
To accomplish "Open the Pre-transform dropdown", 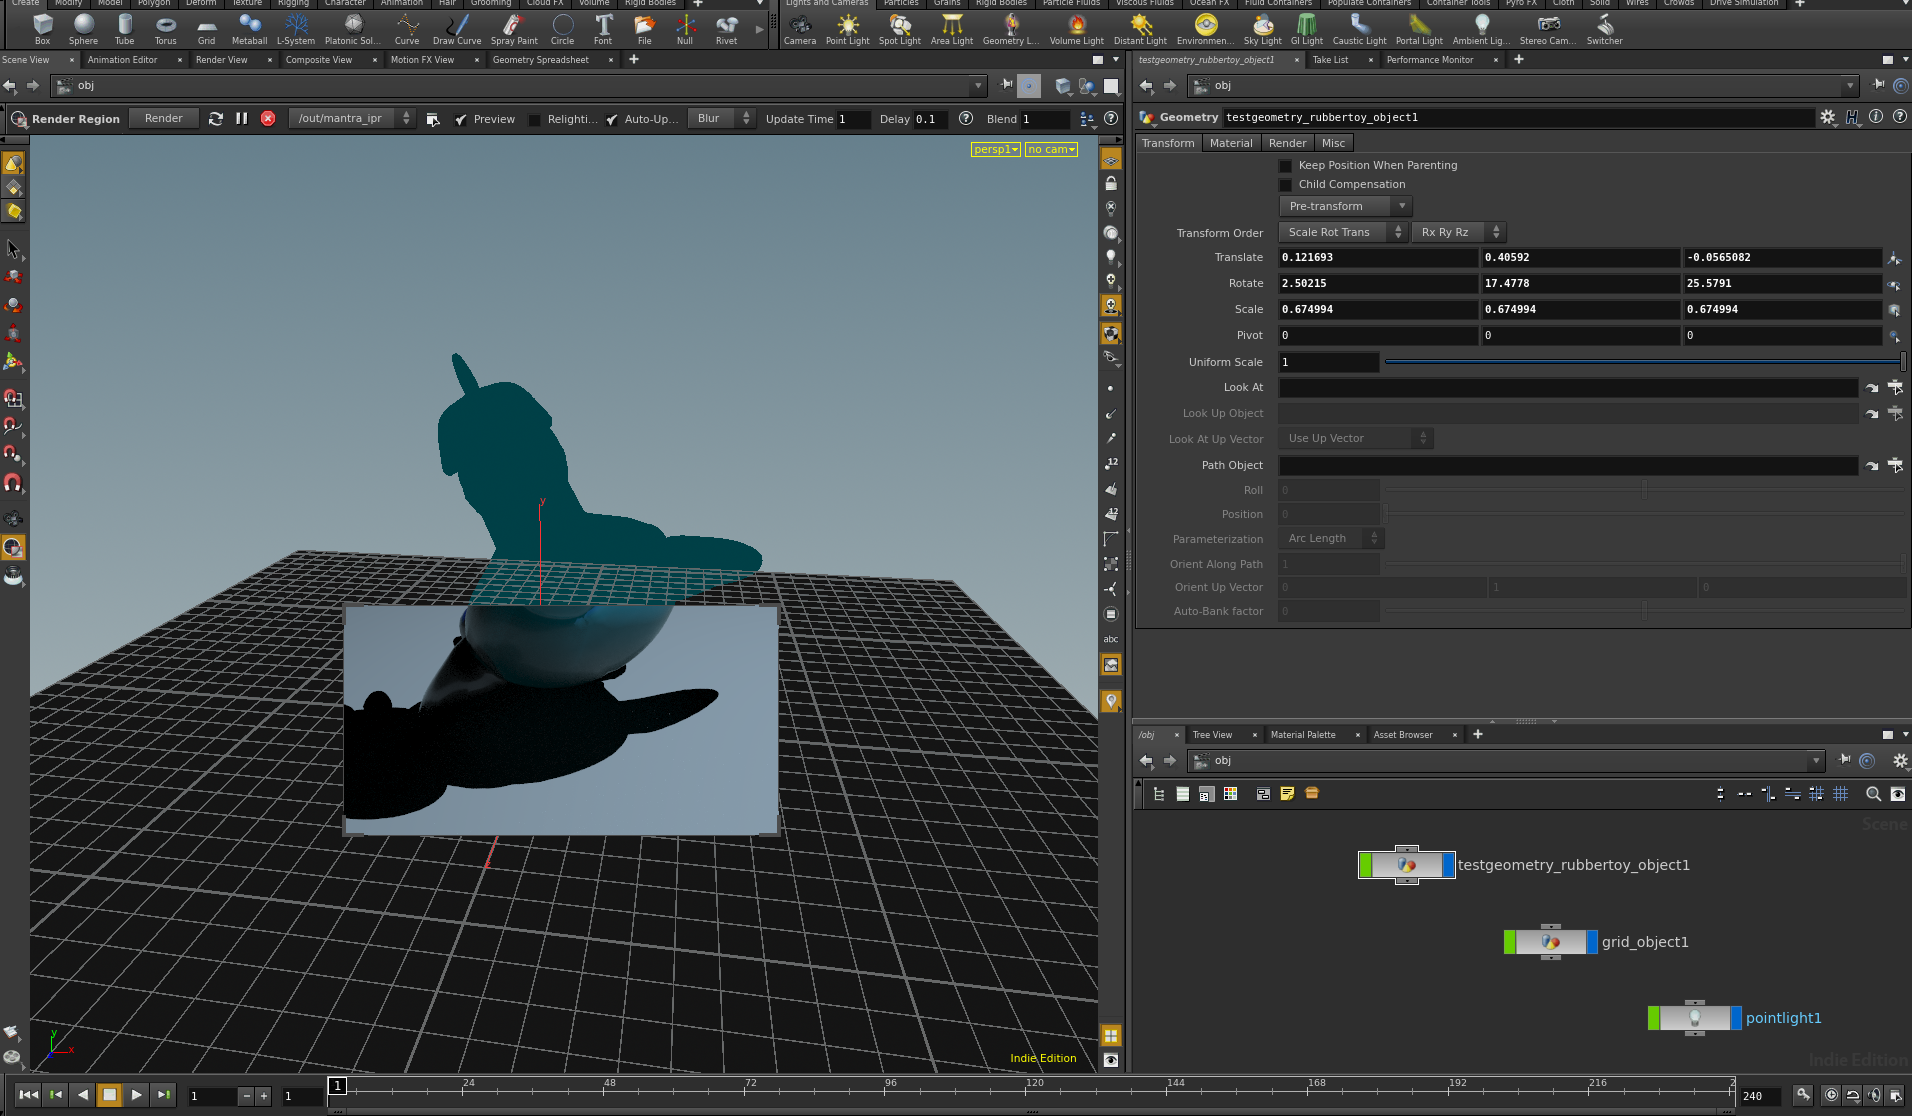I will pyautogui.click(x=1345, y=206).
